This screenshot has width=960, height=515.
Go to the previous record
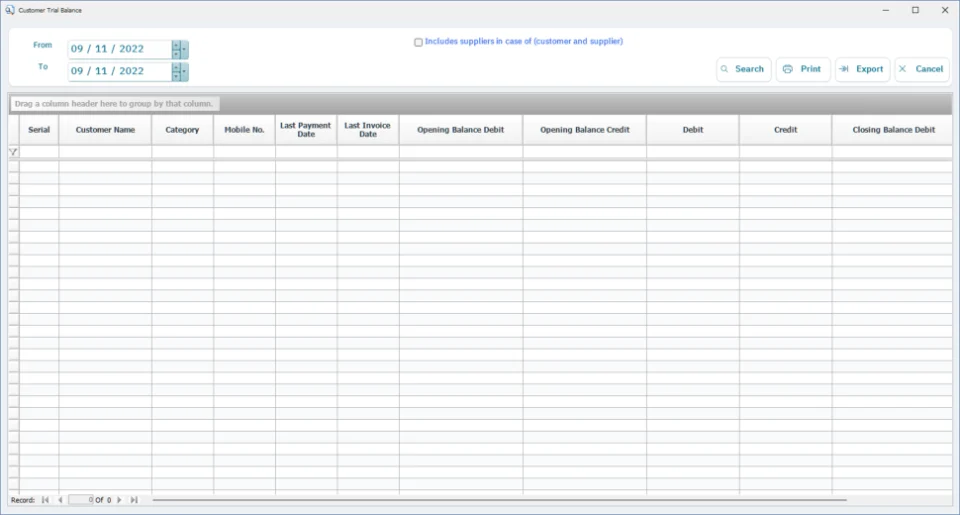pyautogui.click(x=60, y=500)
